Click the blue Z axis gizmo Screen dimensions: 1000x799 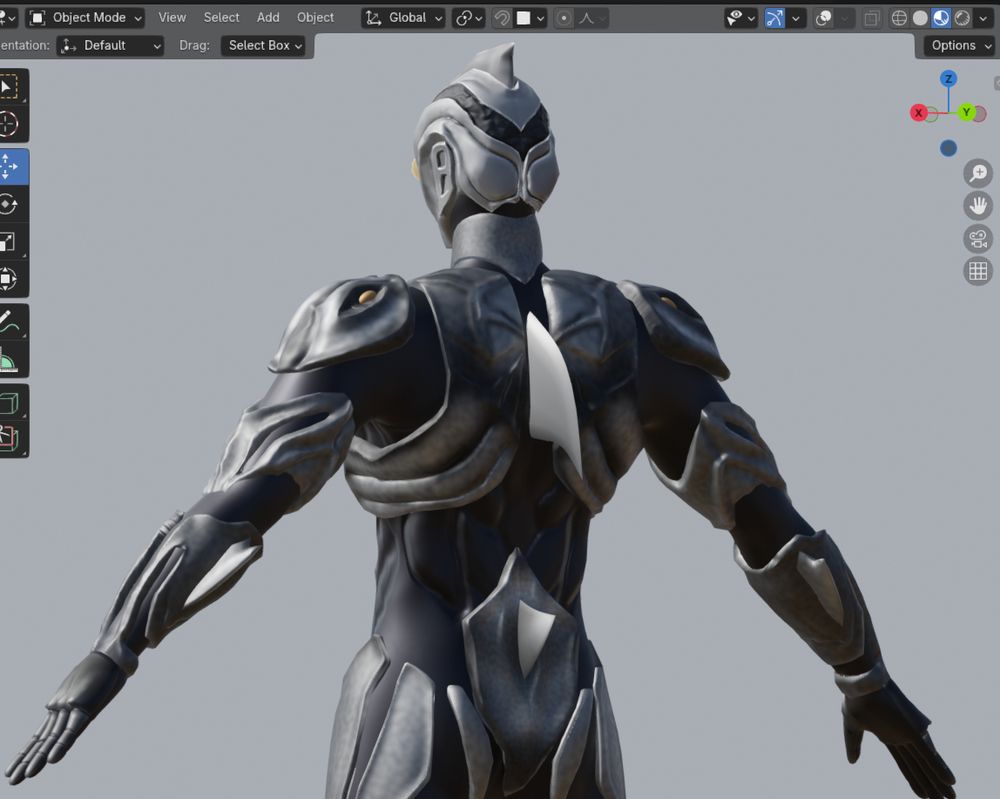tap(948, 78)
